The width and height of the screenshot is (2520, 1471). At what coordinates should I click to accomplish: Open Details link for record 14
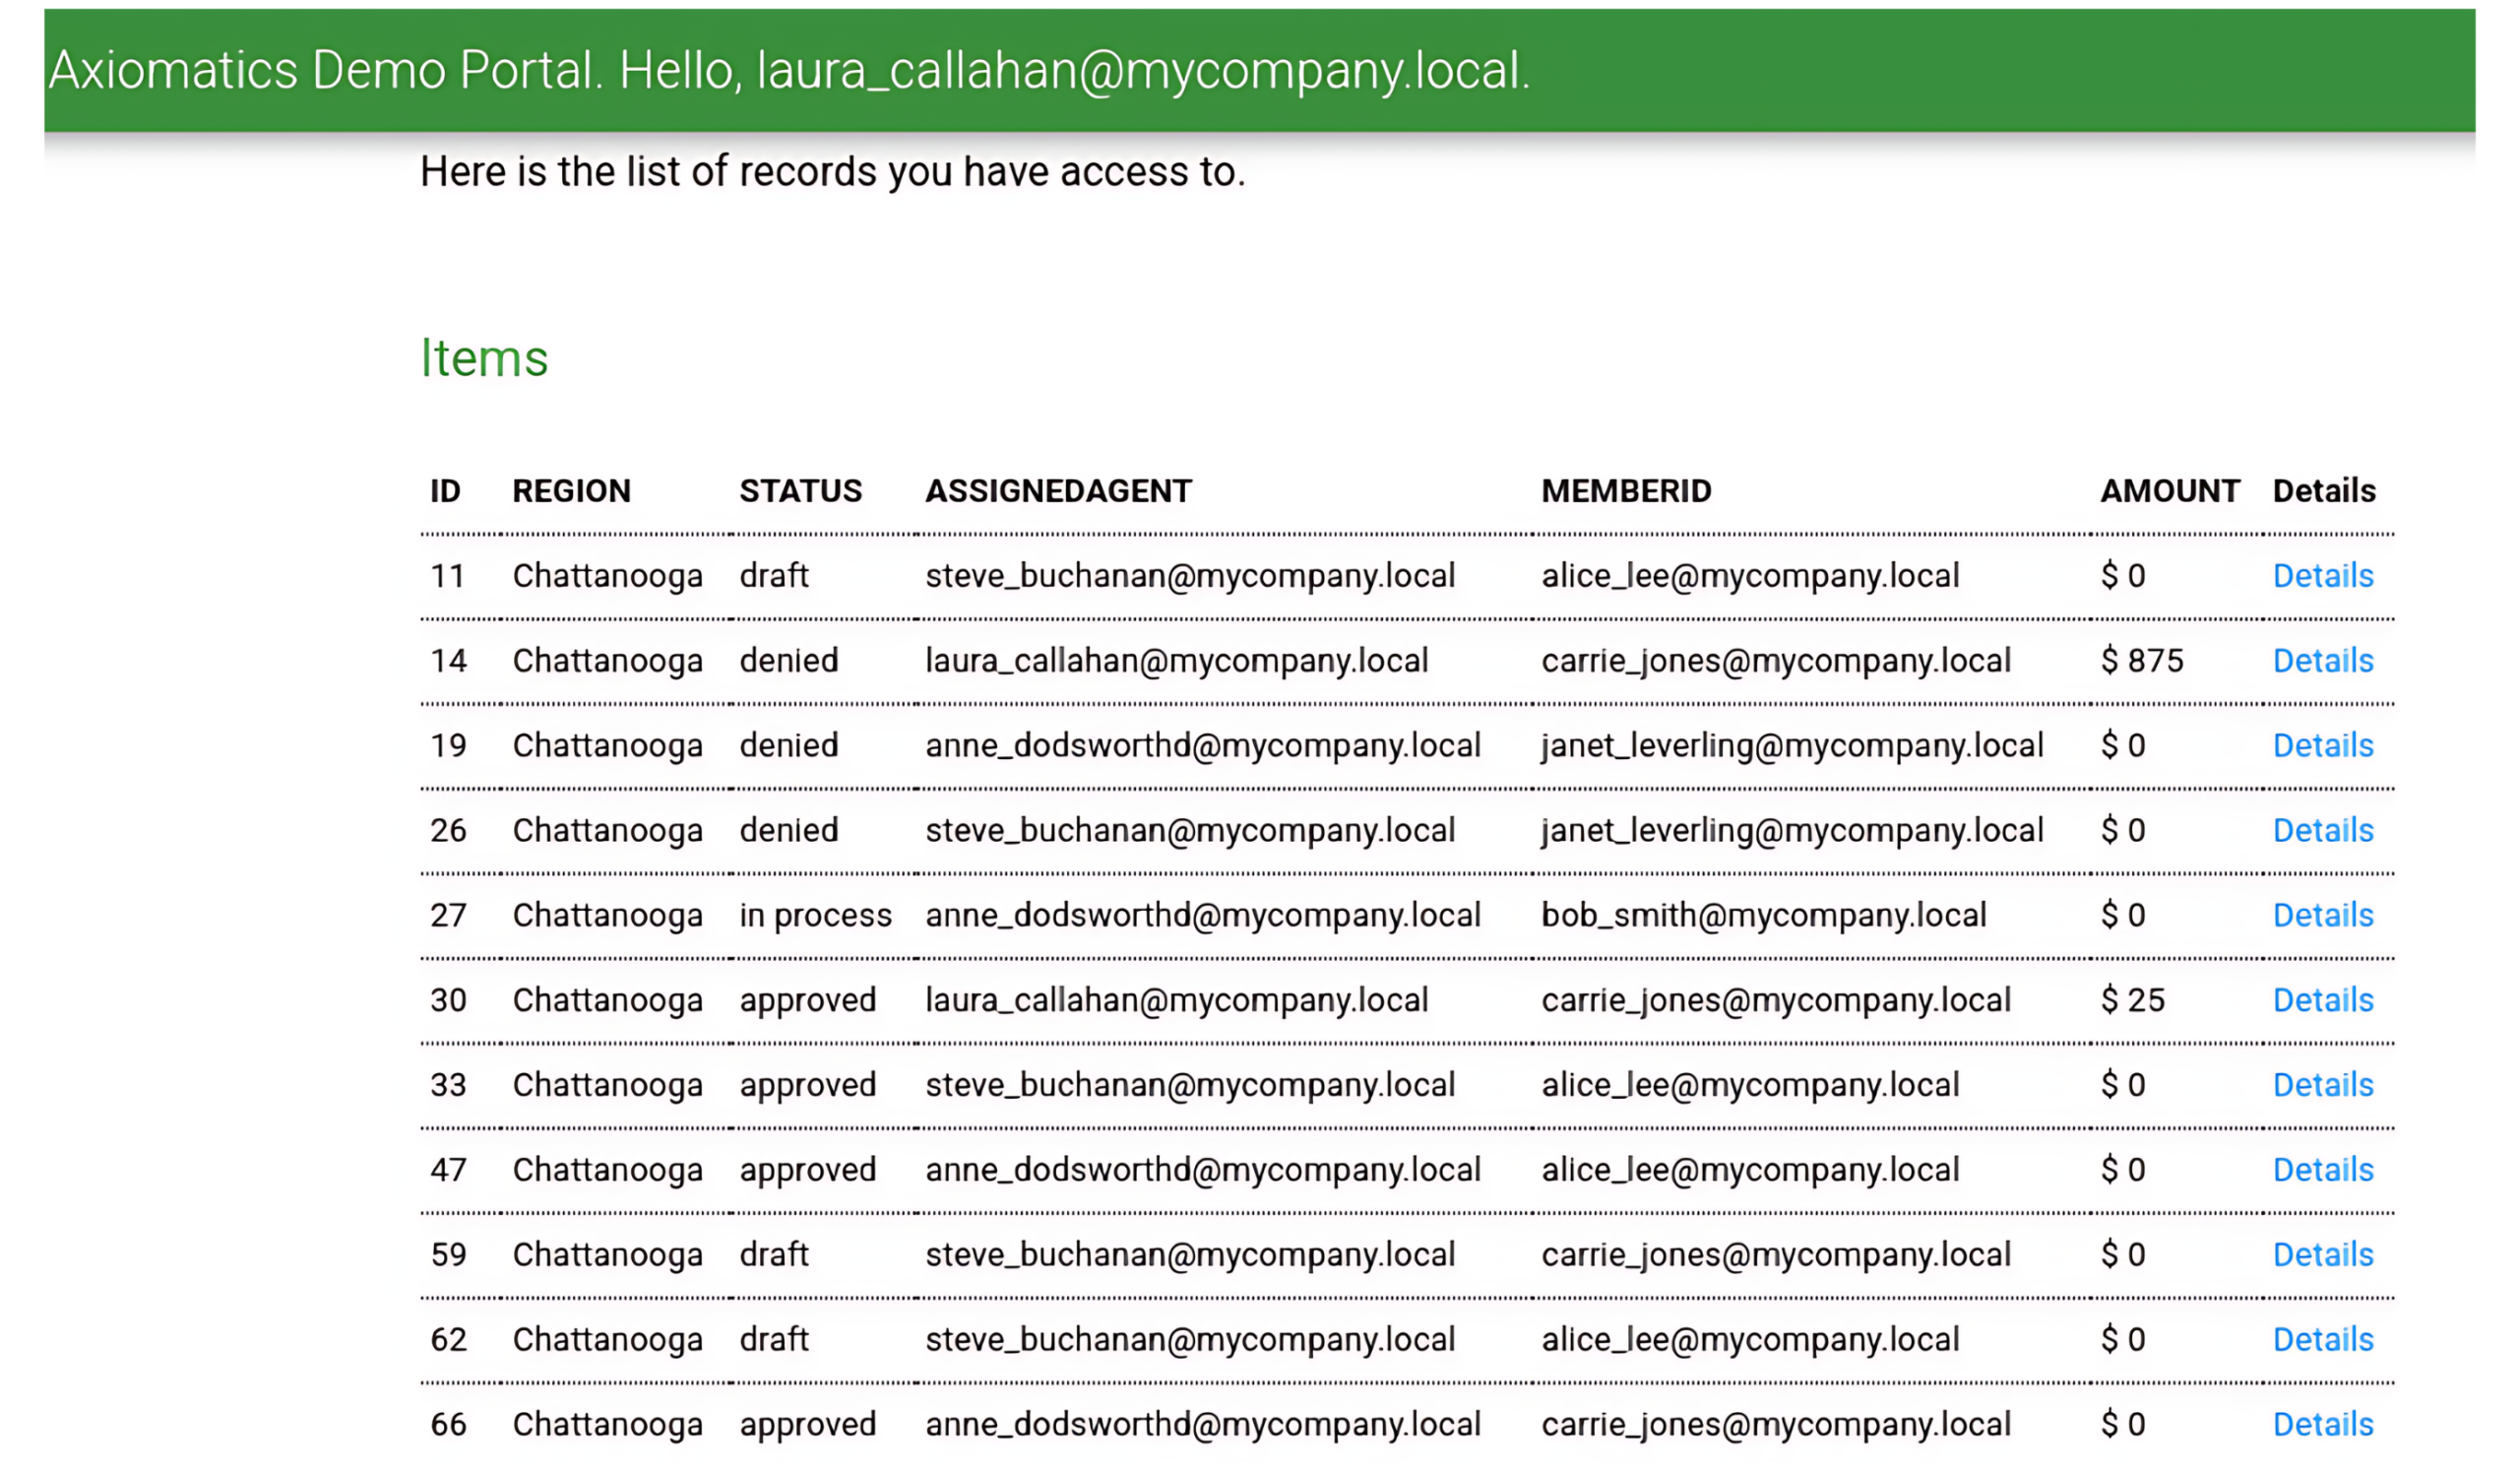click(x=2322, y=660)
